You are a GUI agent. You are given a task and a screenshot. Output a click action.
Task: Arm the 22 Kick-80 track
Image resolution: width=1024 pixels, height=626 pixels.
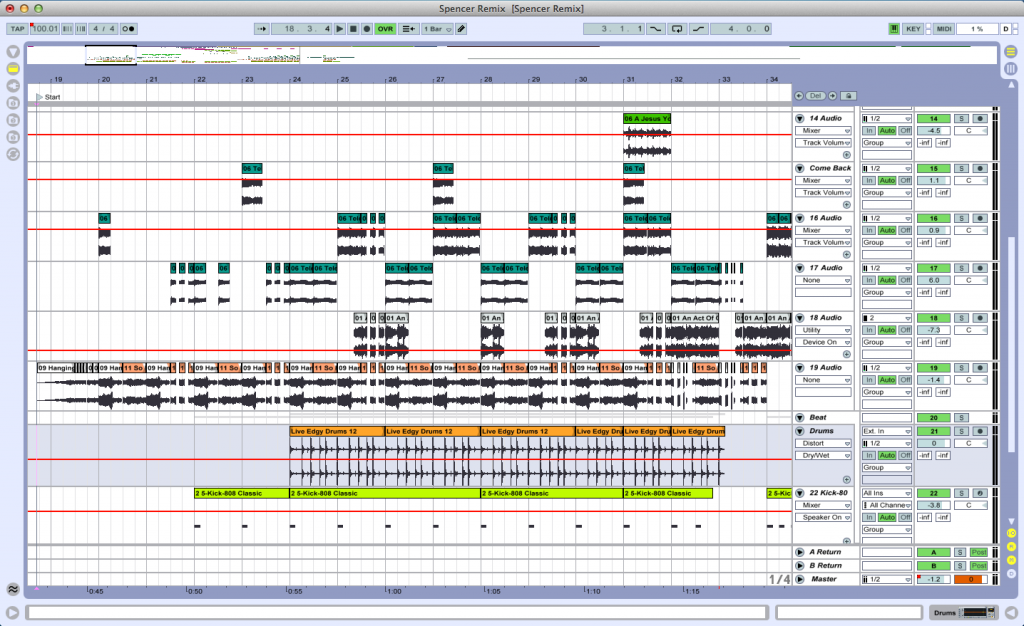tap(980, 493)
